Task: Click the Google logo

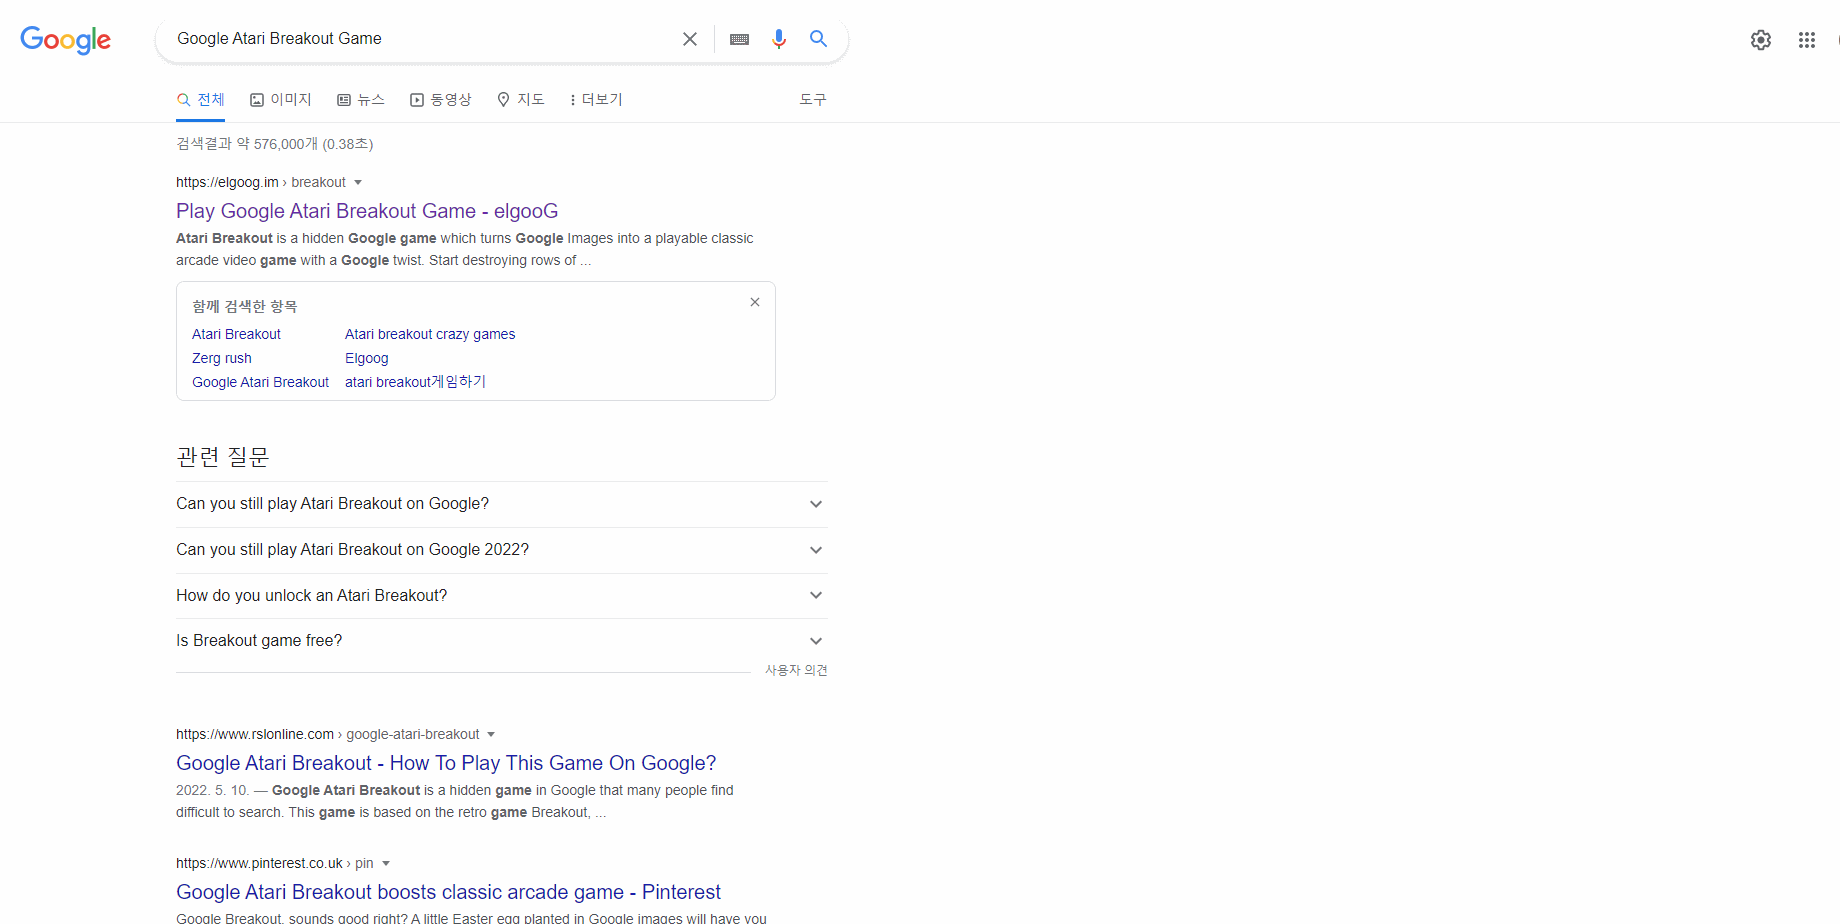Action: click(x=66, y=40)
